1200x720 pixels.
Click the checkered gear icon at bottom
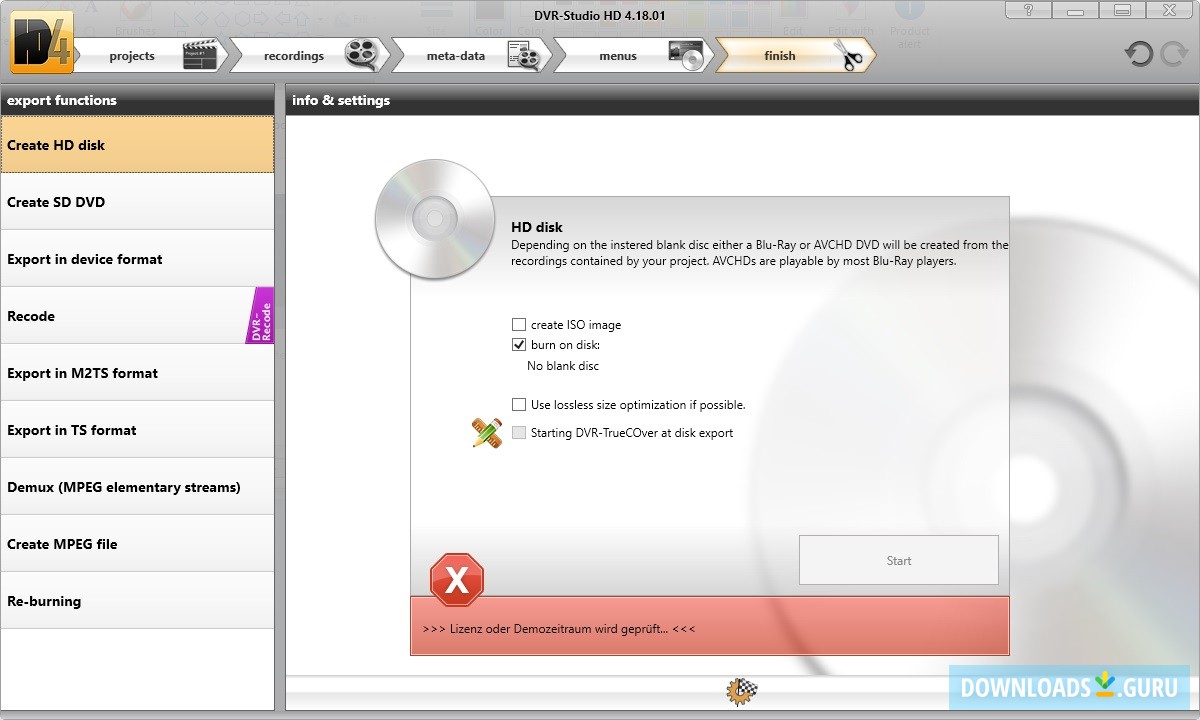[742, 690]
